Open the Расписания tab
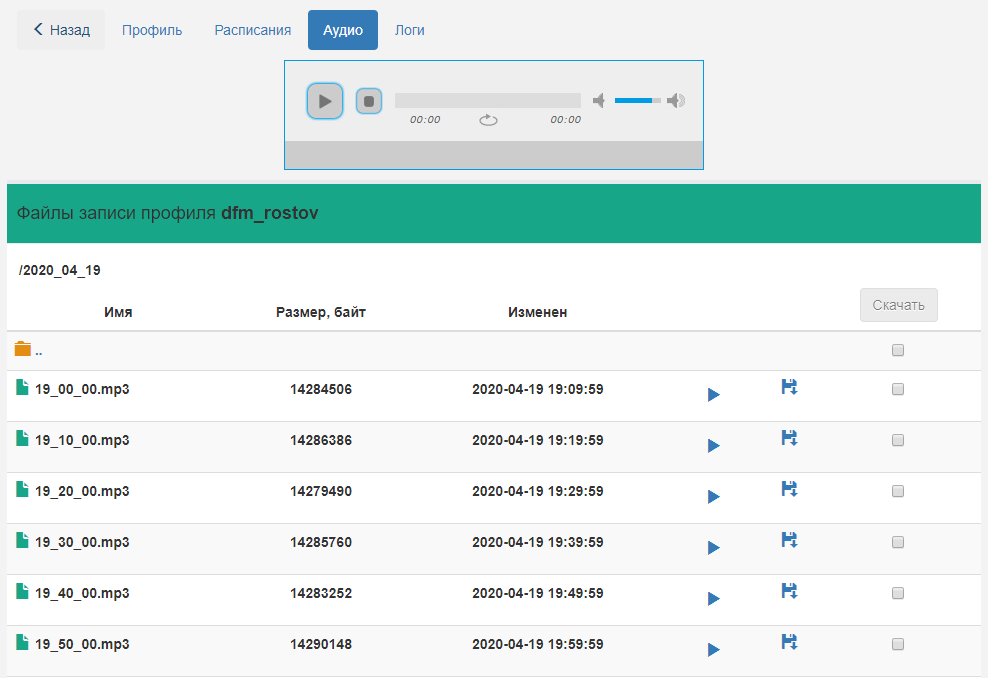This screenshot has height=678, width=988. (252, 30)
